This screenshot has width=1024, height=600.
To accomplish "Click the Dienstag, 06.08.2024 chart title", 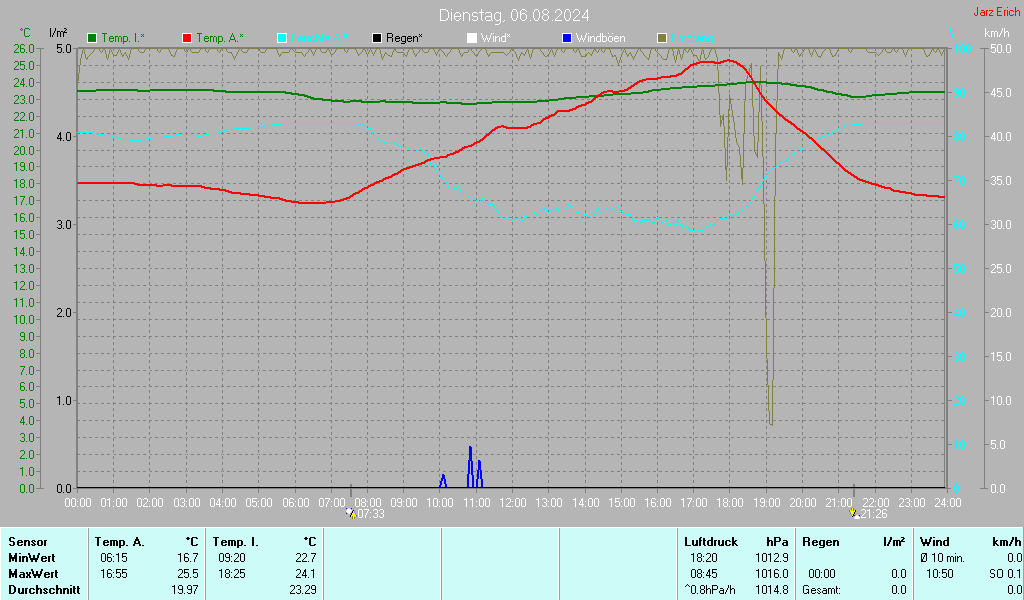I will pyautogui.click(x=514, y=15).
